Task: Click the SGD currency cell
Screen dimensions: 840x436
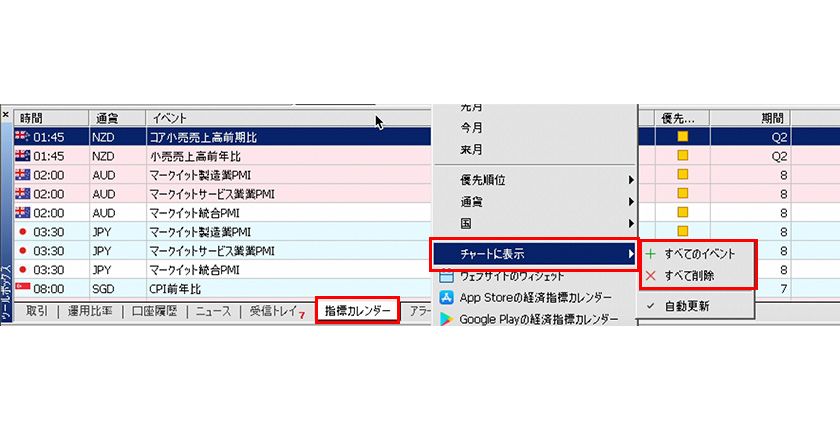Action: [x=103, y=289]
